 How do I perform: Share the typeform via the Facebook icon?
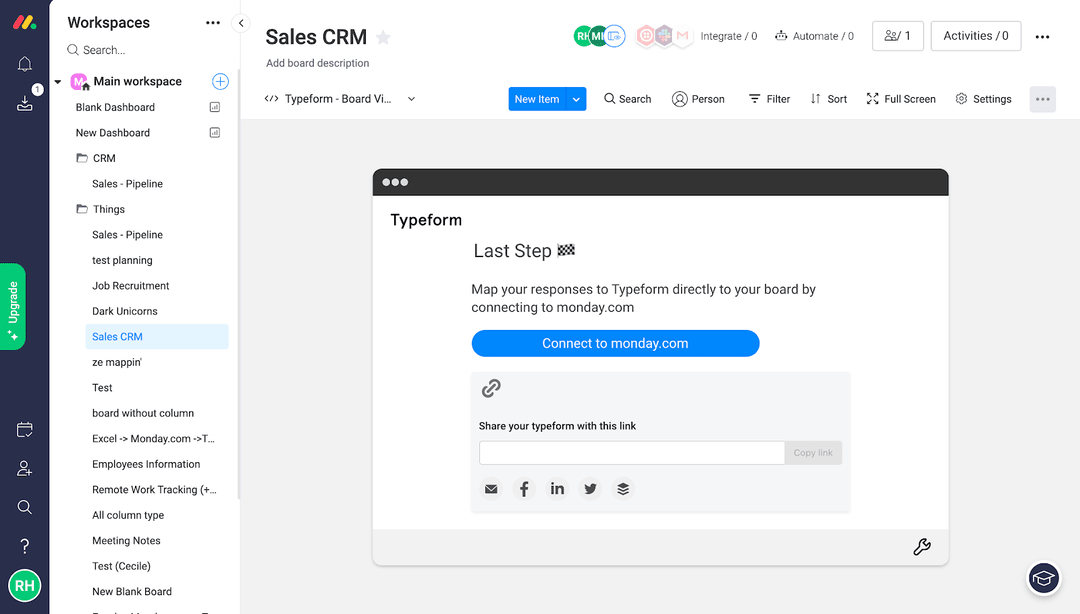point(524,488)
